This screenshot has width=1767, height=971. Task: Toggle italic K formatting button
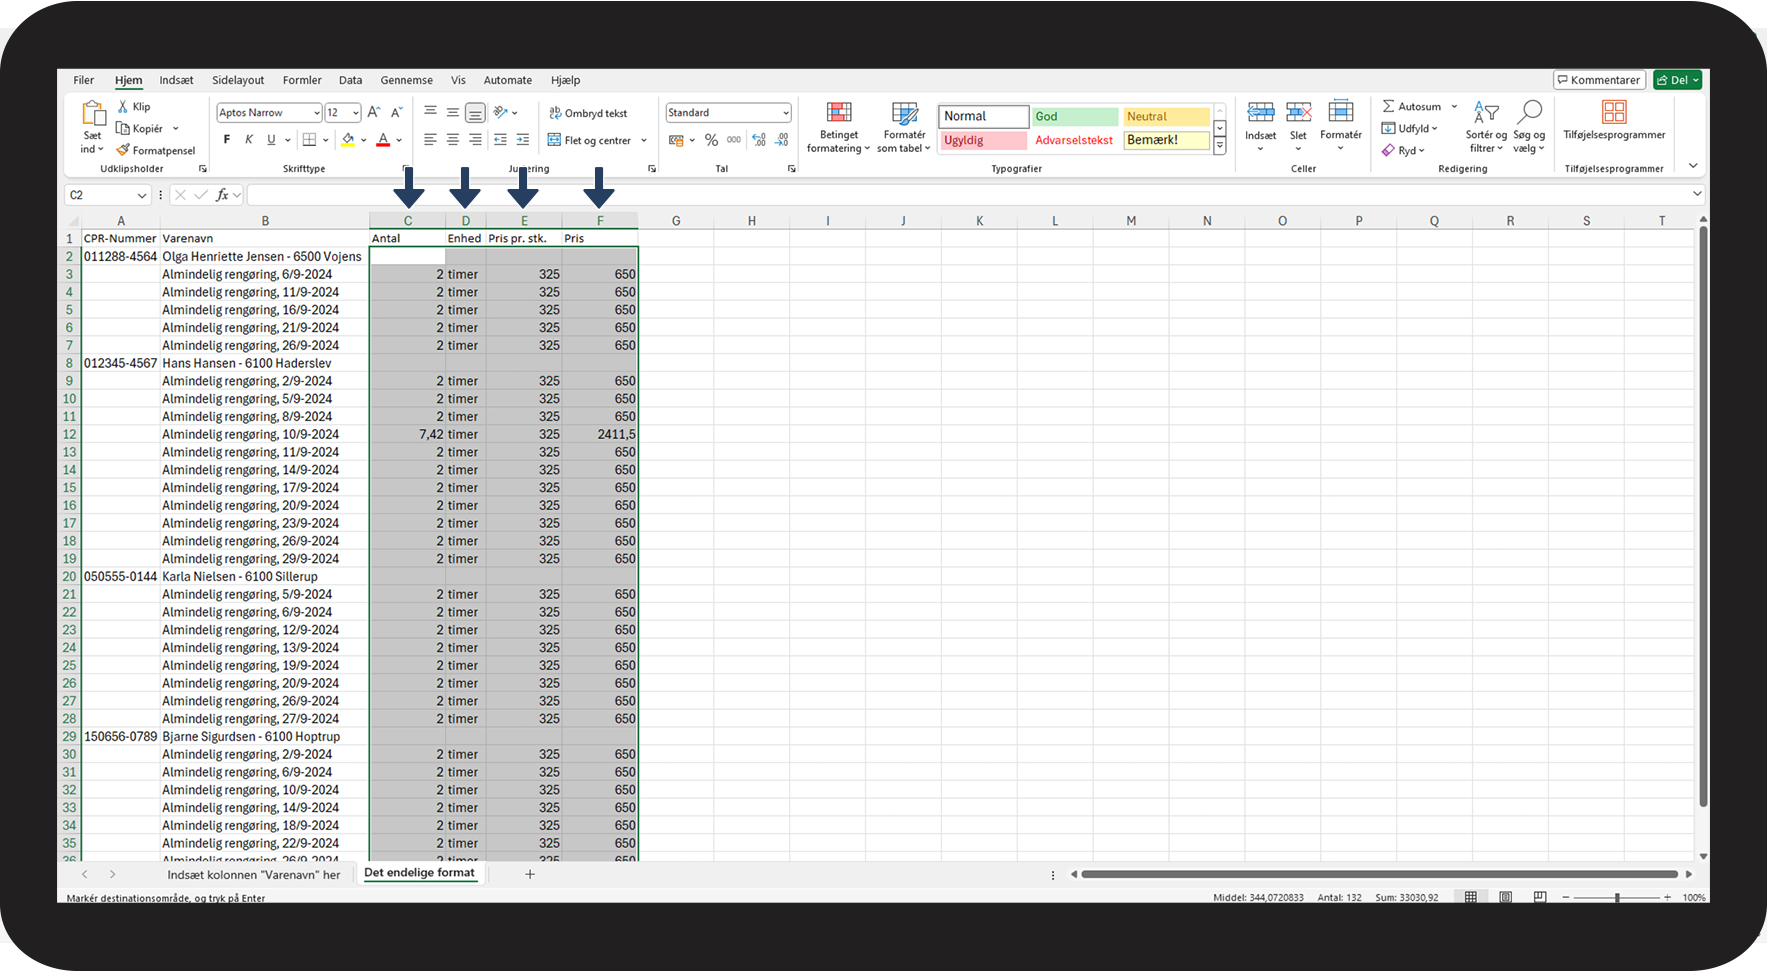coord(249,140)
